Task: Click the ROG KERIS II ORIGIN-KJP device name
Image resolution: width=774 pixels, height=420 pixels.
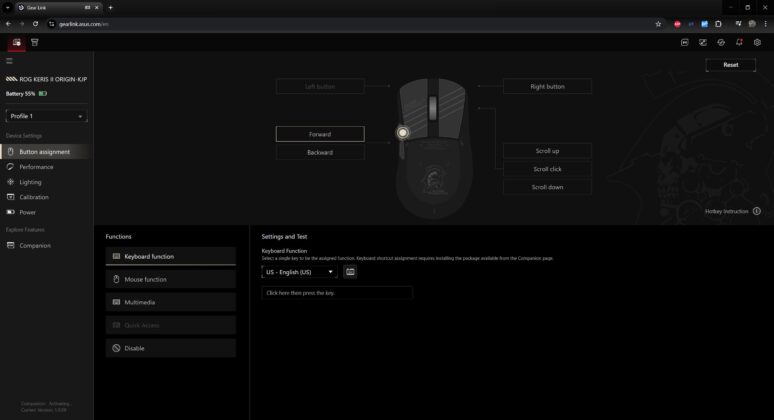Action: pos(53,79)
